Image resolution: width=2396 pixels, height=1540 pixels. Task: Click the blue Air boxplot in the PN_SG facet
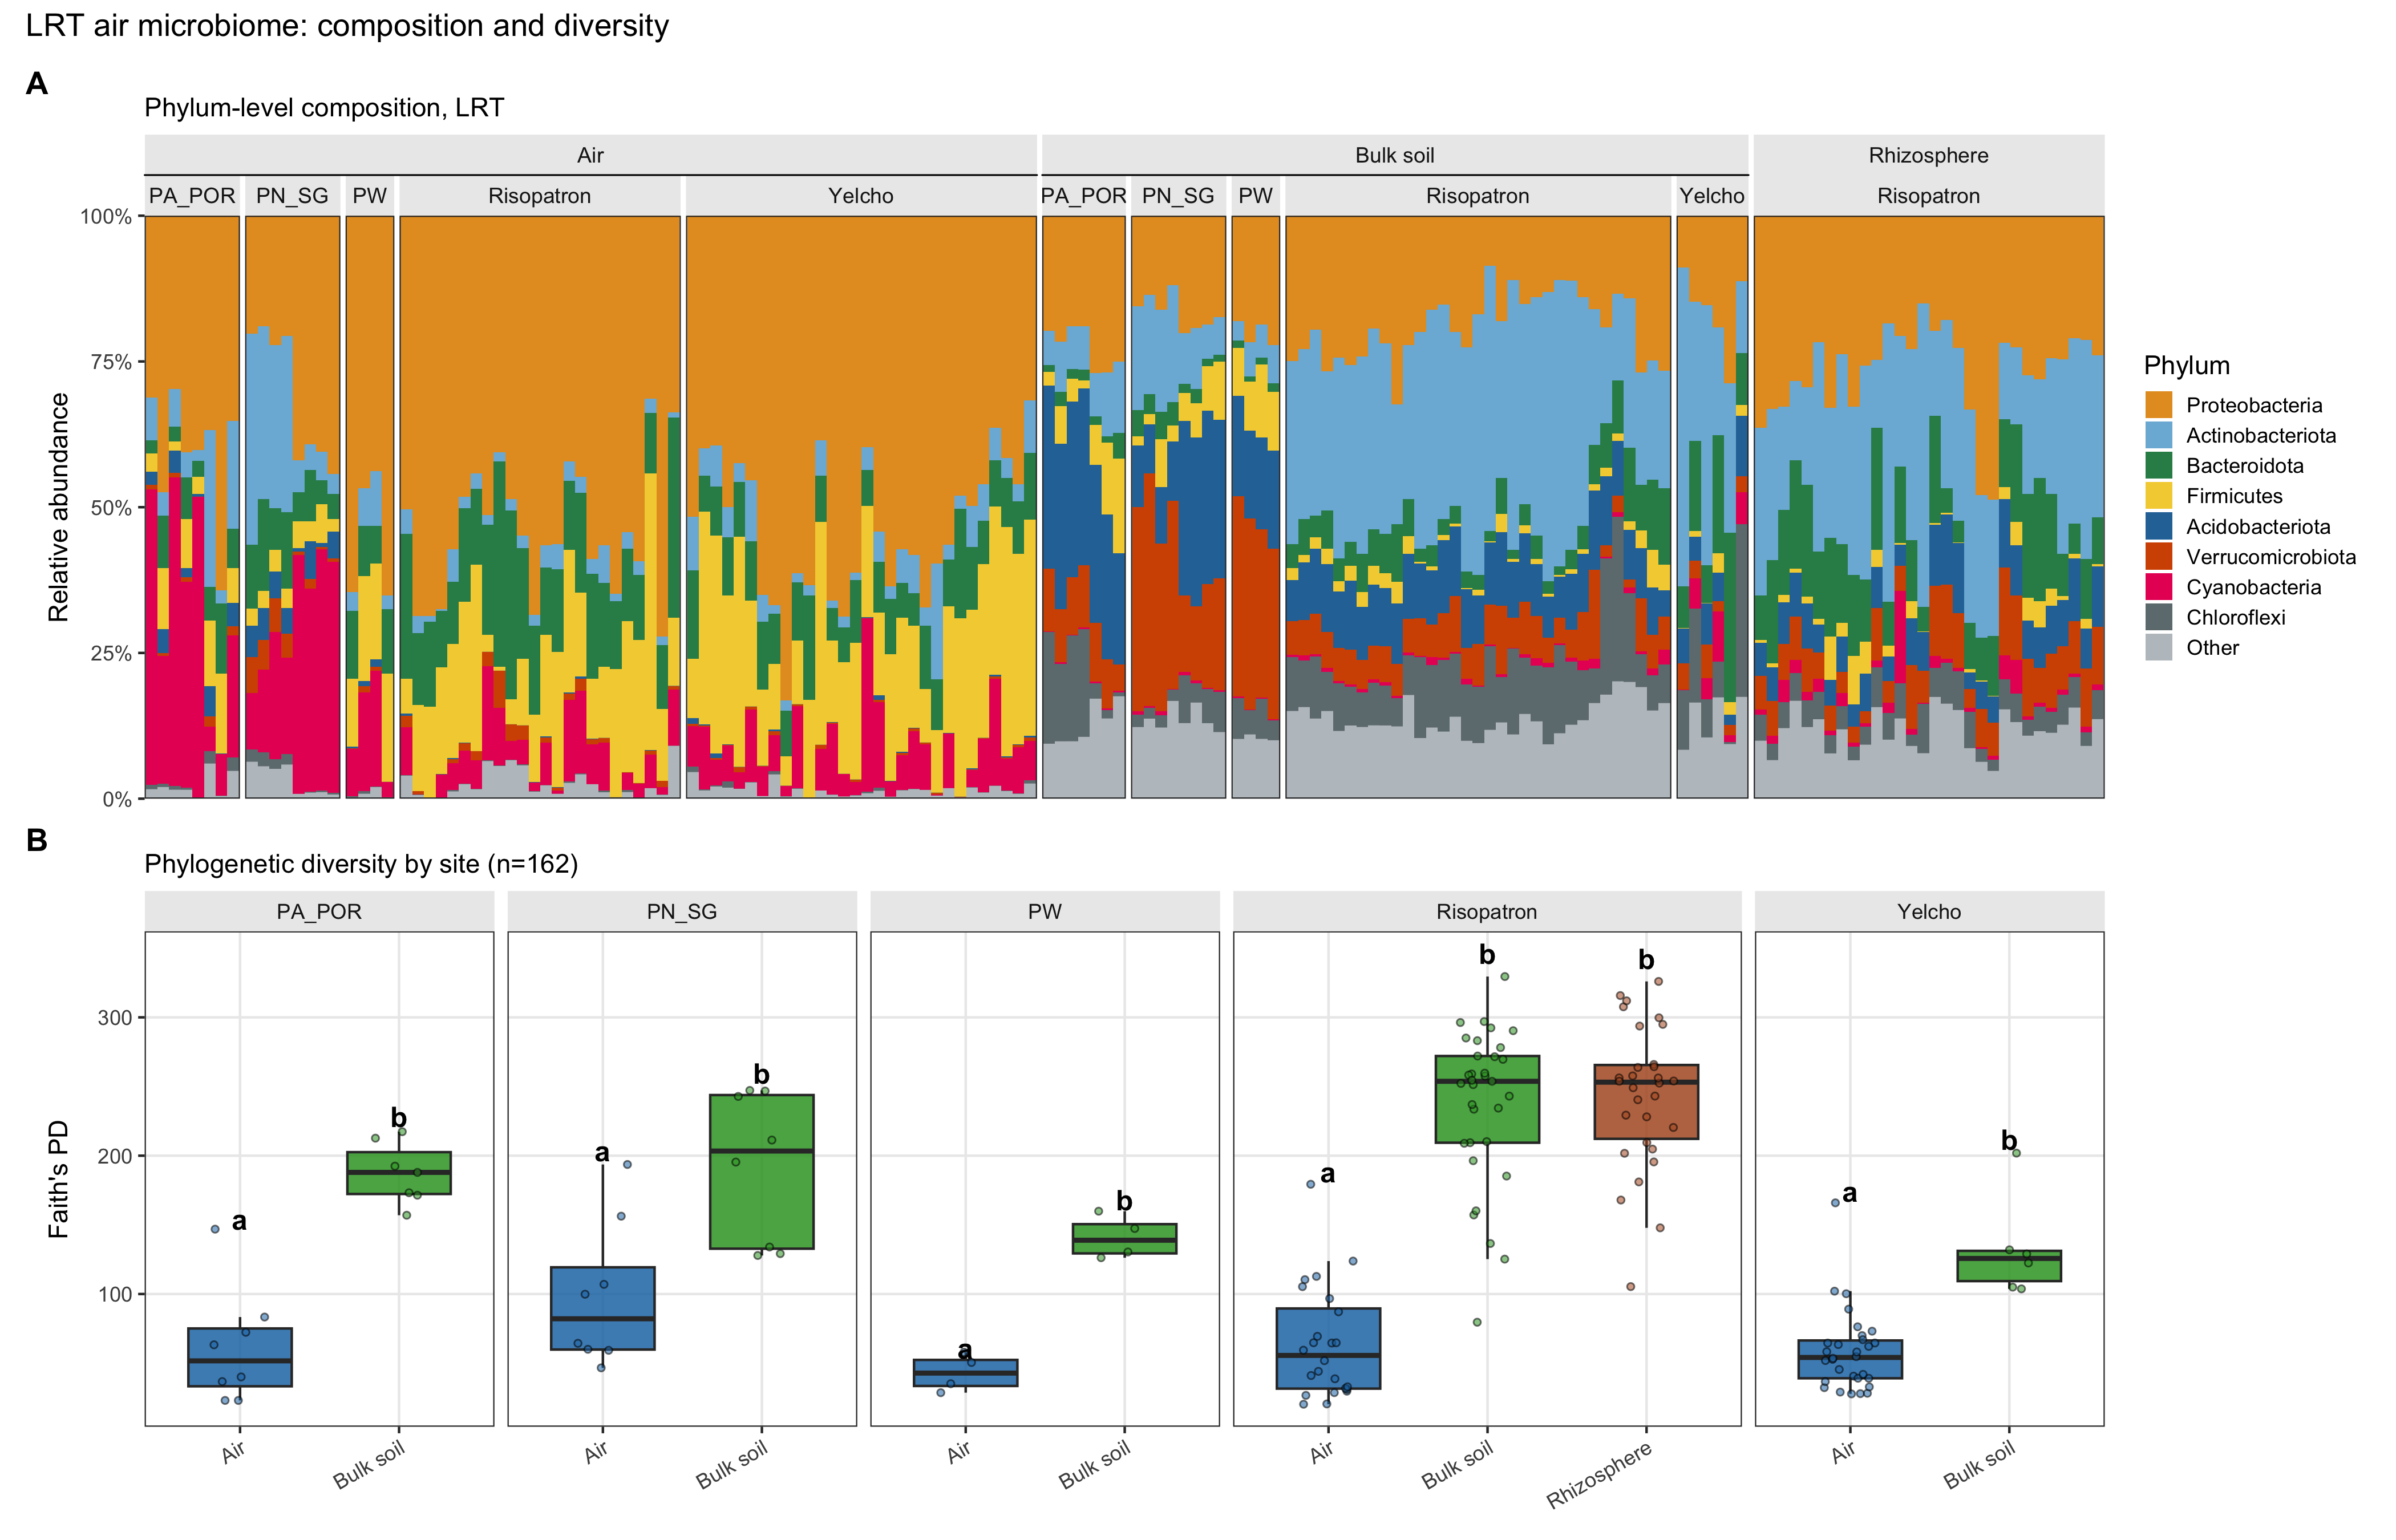[603, 1308]
